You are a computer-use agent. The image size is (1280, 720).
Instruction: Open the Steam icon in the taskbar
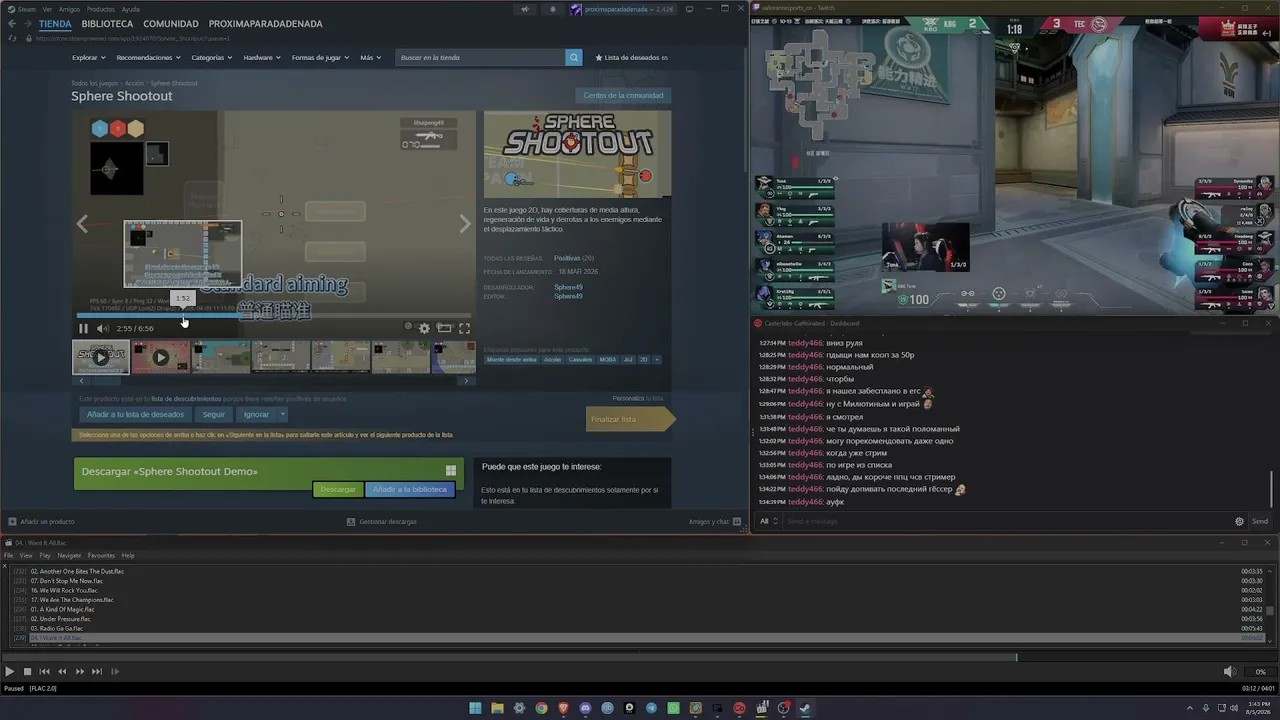pos(805,708)
